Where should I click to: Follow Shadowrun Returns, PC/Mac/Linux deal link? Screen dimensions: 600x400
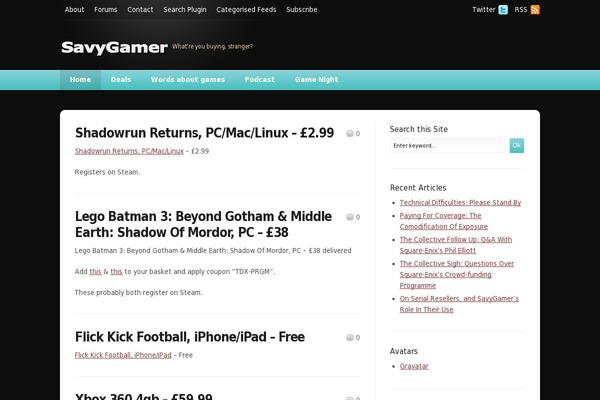click(129, 151)
